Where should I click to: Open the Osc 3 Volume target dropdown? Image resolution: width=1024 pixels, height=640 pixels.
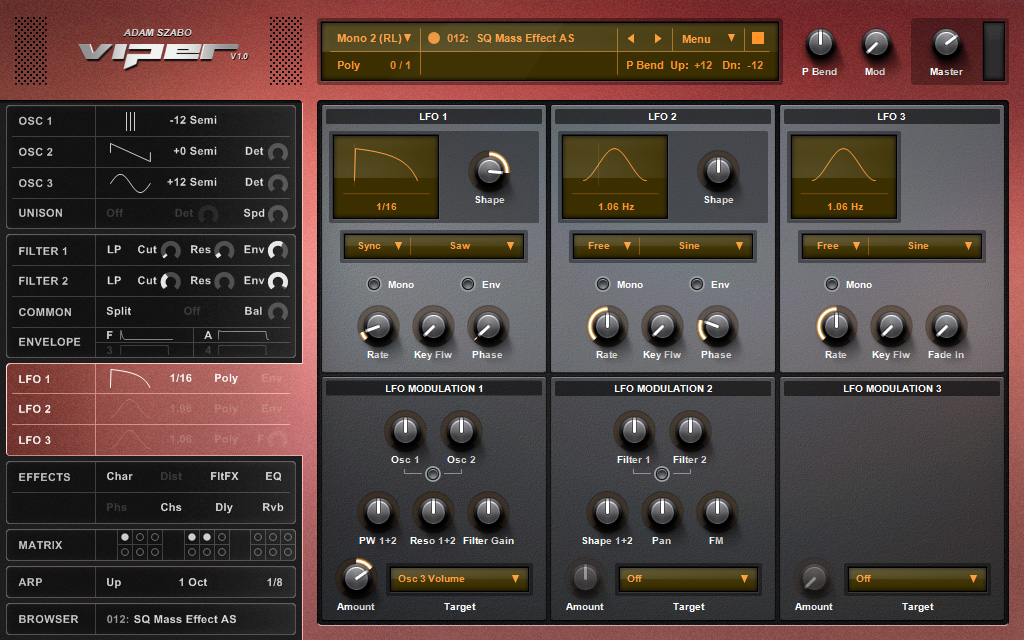(x=459, y=579)
